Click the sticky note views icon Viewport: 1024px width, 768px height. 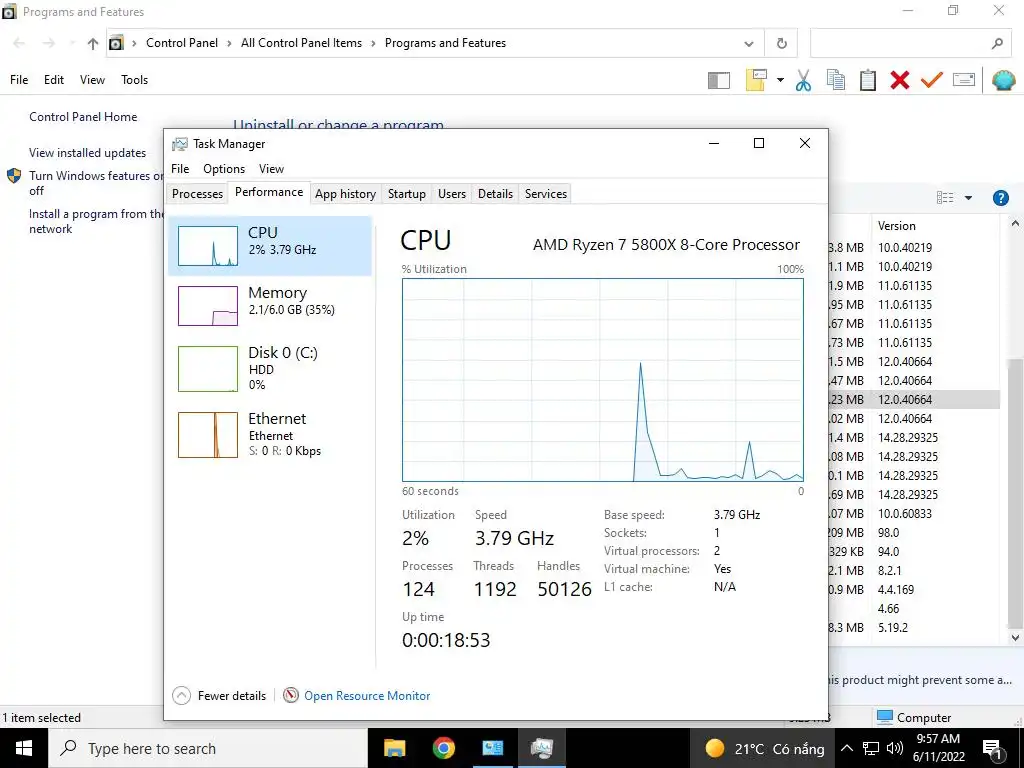coord(756,80)
